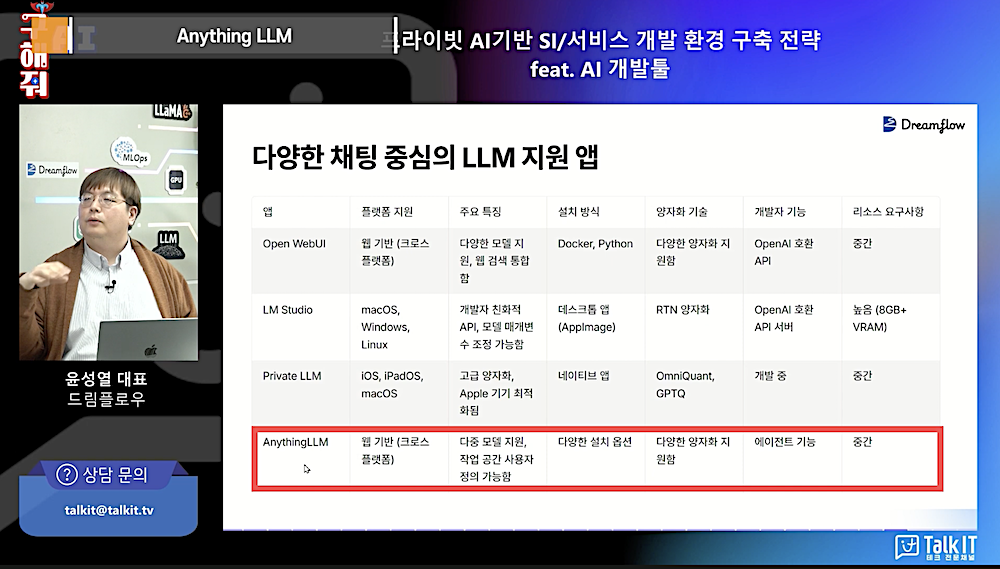This screenshot has width=1000, height=569.
Task: Select the slide heading 다양한 채팅 중심의 LLM 지원 앱
Action: point(425,157)
